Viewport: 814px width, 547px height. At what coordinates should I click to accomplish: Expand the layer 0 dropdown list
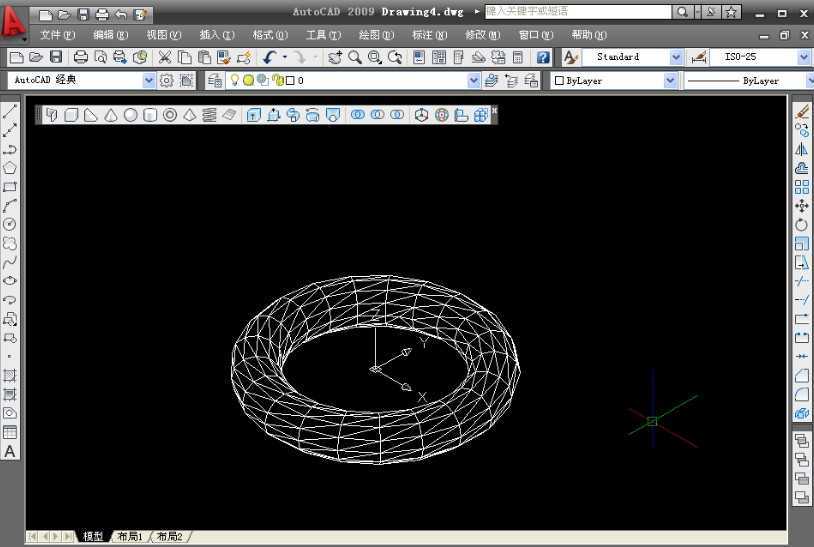click(x=473, y=80)
